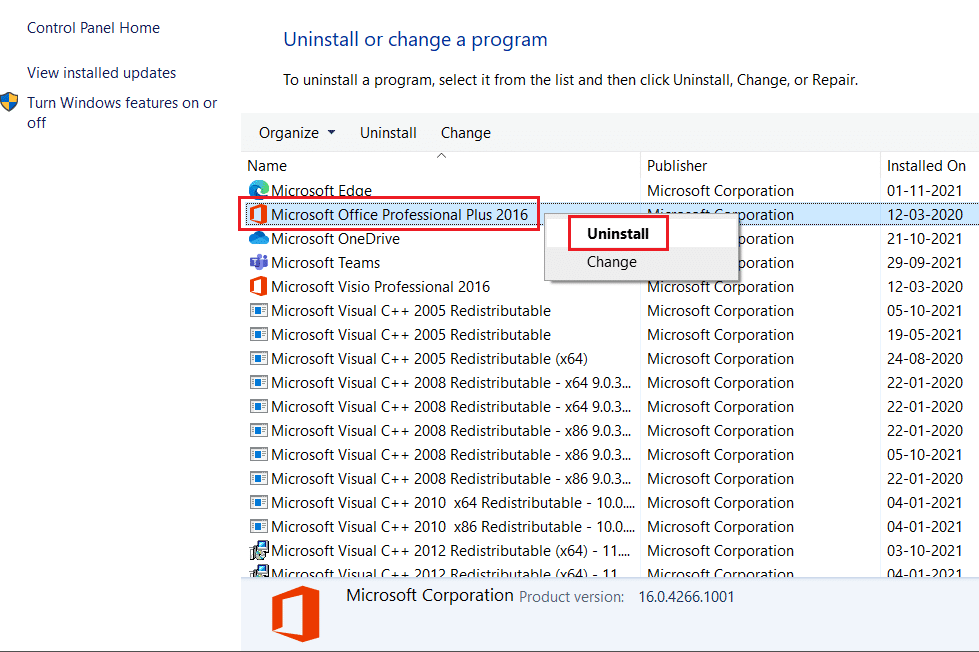Click the Microsoft Visio Professional 2016 icon

pyautogui.click(x=259, y=286)
